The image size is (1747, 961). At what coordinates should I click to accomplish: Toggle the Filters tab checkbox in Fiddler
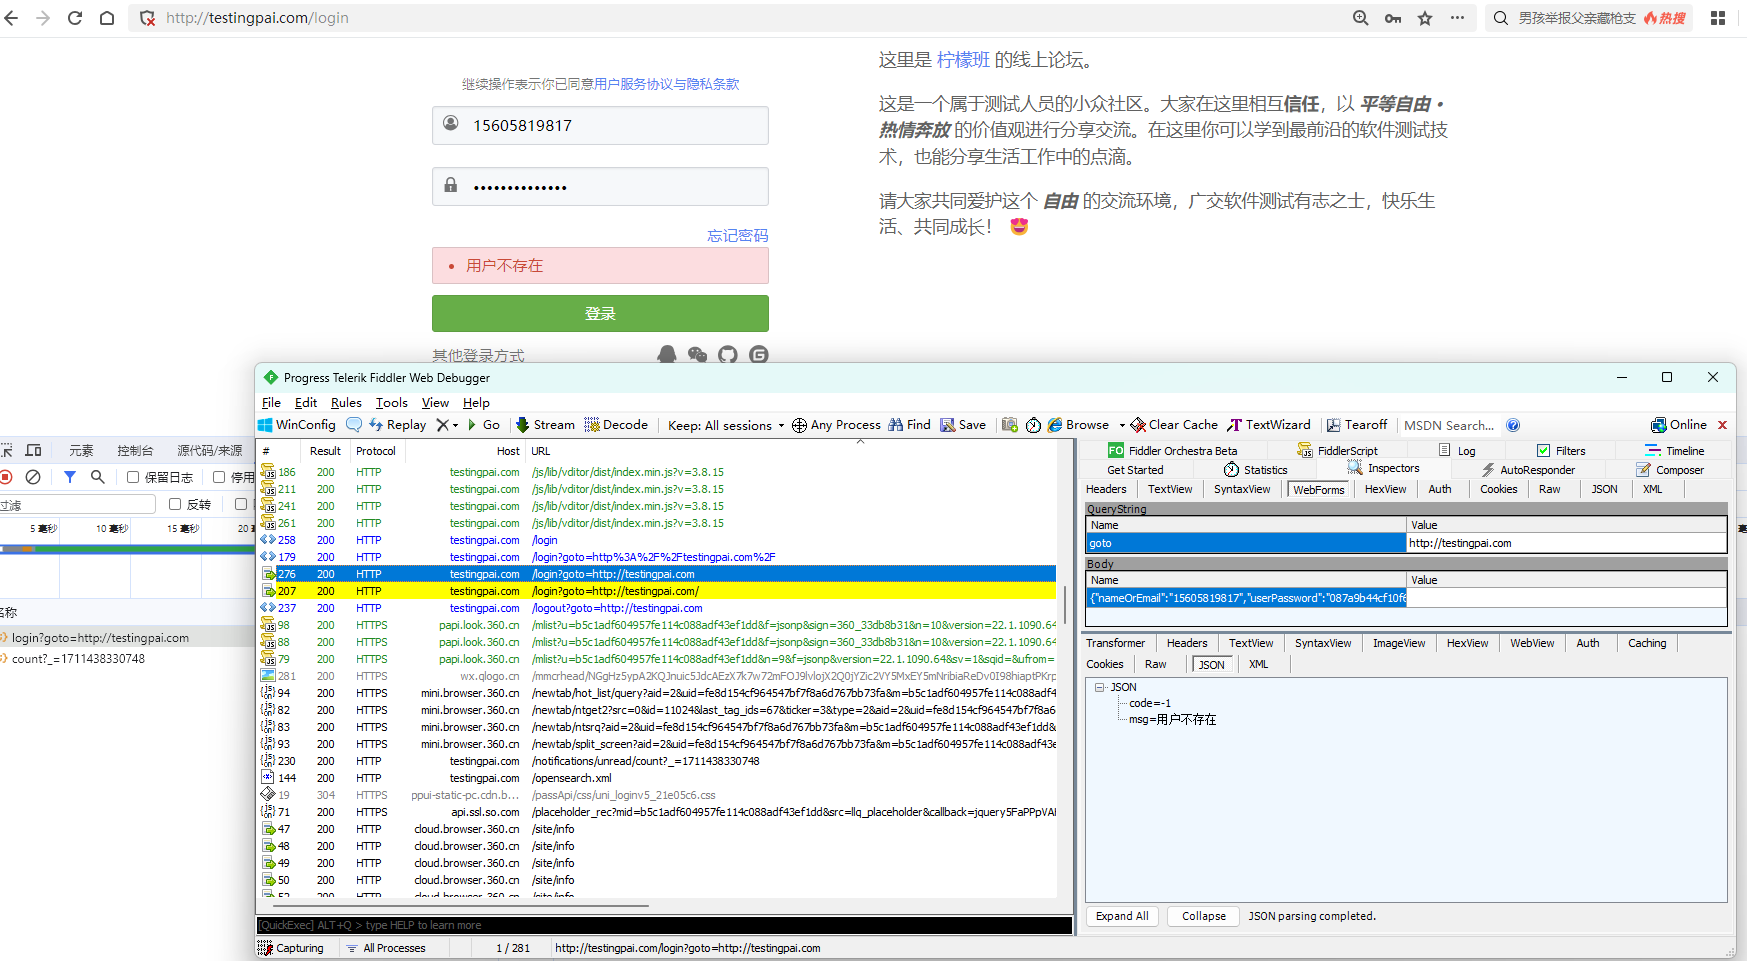1544,451
